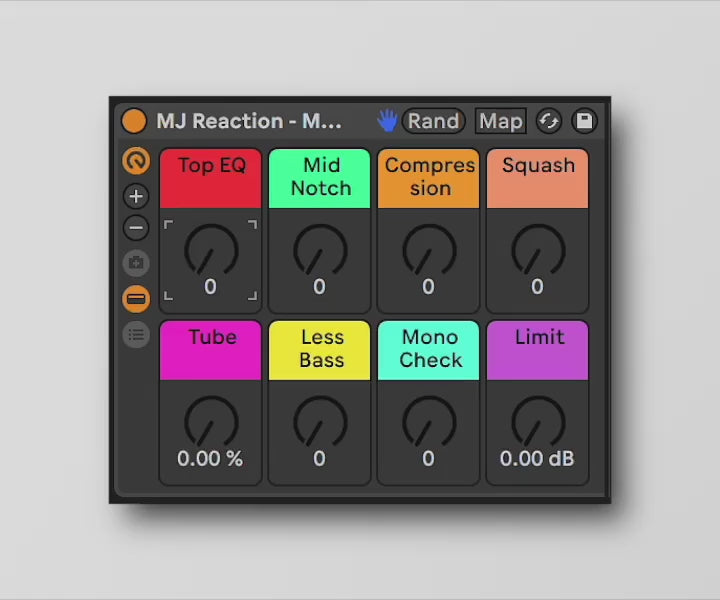Click the Mid Notch macro knob
720x600 pixels.
[x=320, y=250]
